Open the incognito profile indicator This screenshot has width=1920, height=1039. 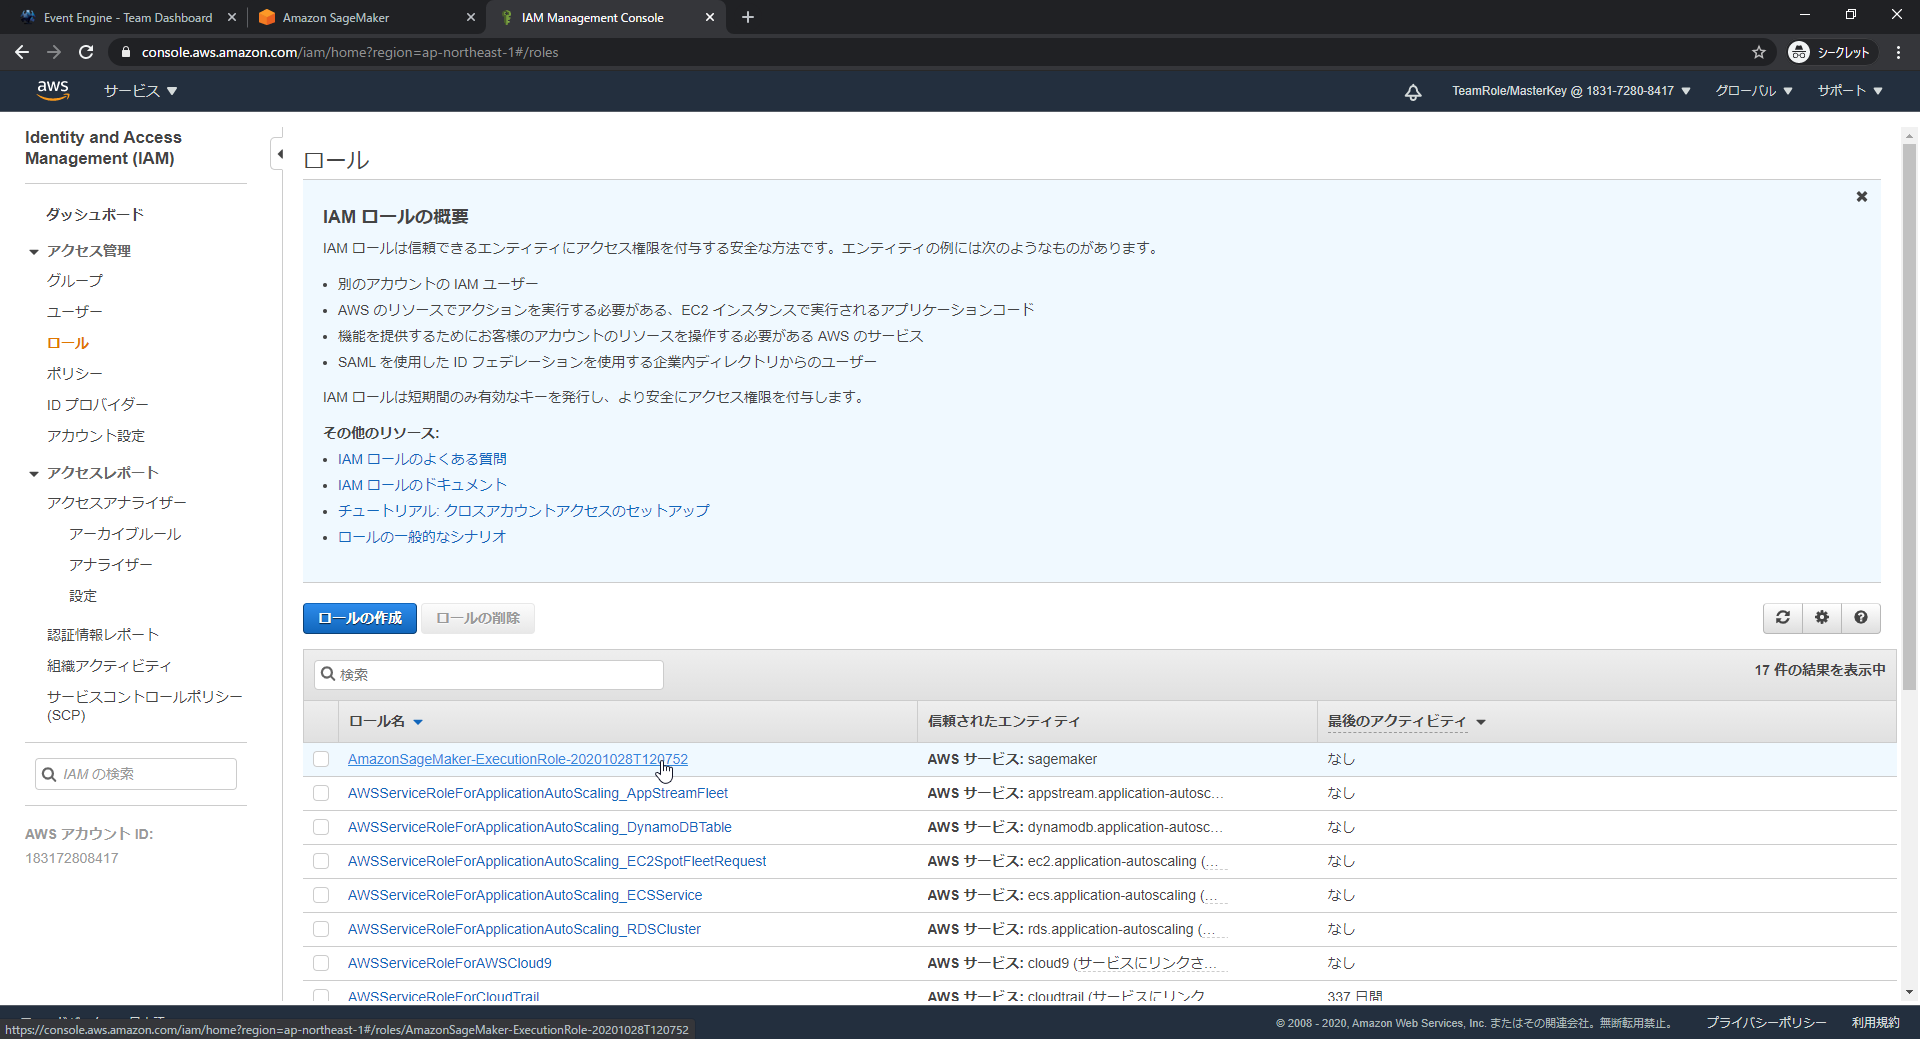click(x=1829, y=52)
